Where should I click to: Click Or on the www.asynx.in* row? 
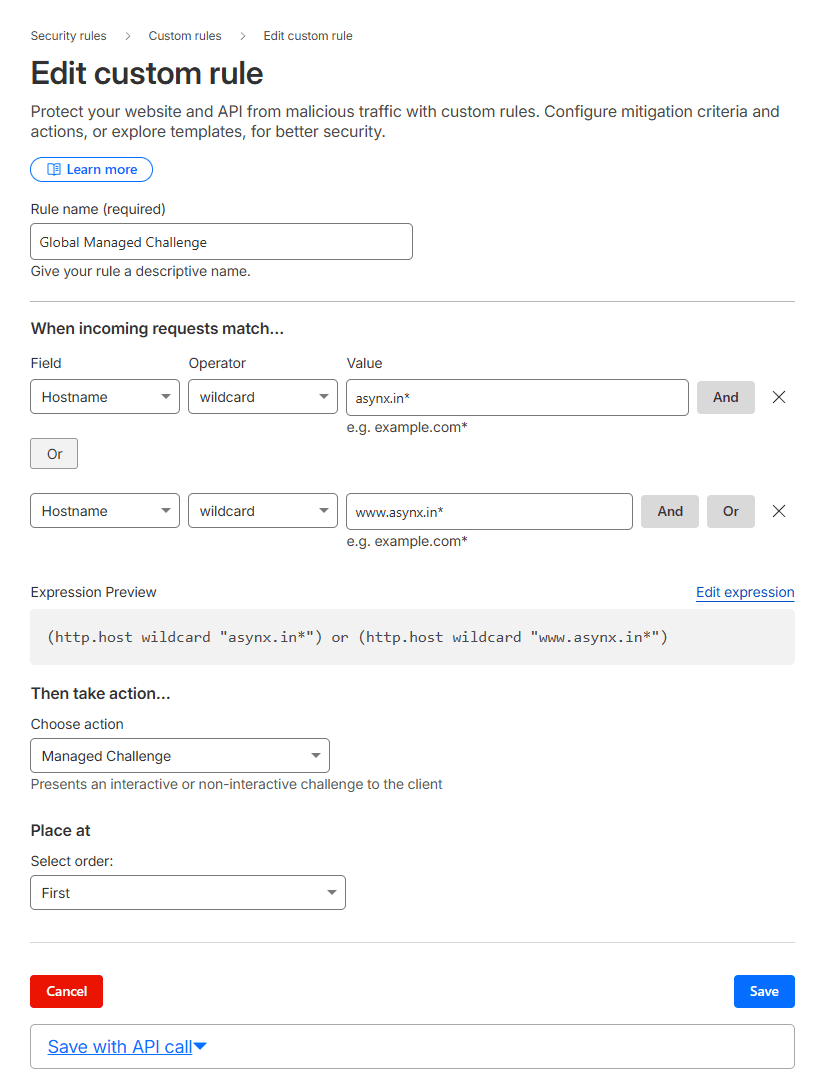coord(730,511)
